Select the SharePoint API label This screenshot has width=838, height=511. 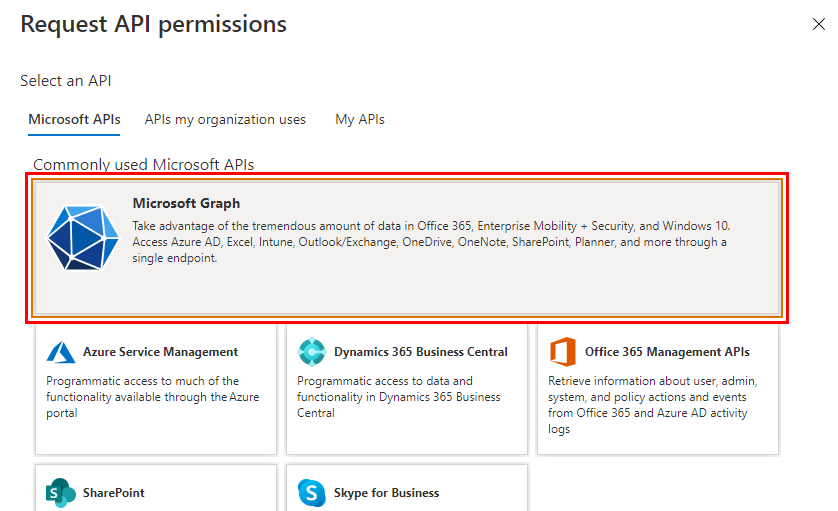coord(113,493)
